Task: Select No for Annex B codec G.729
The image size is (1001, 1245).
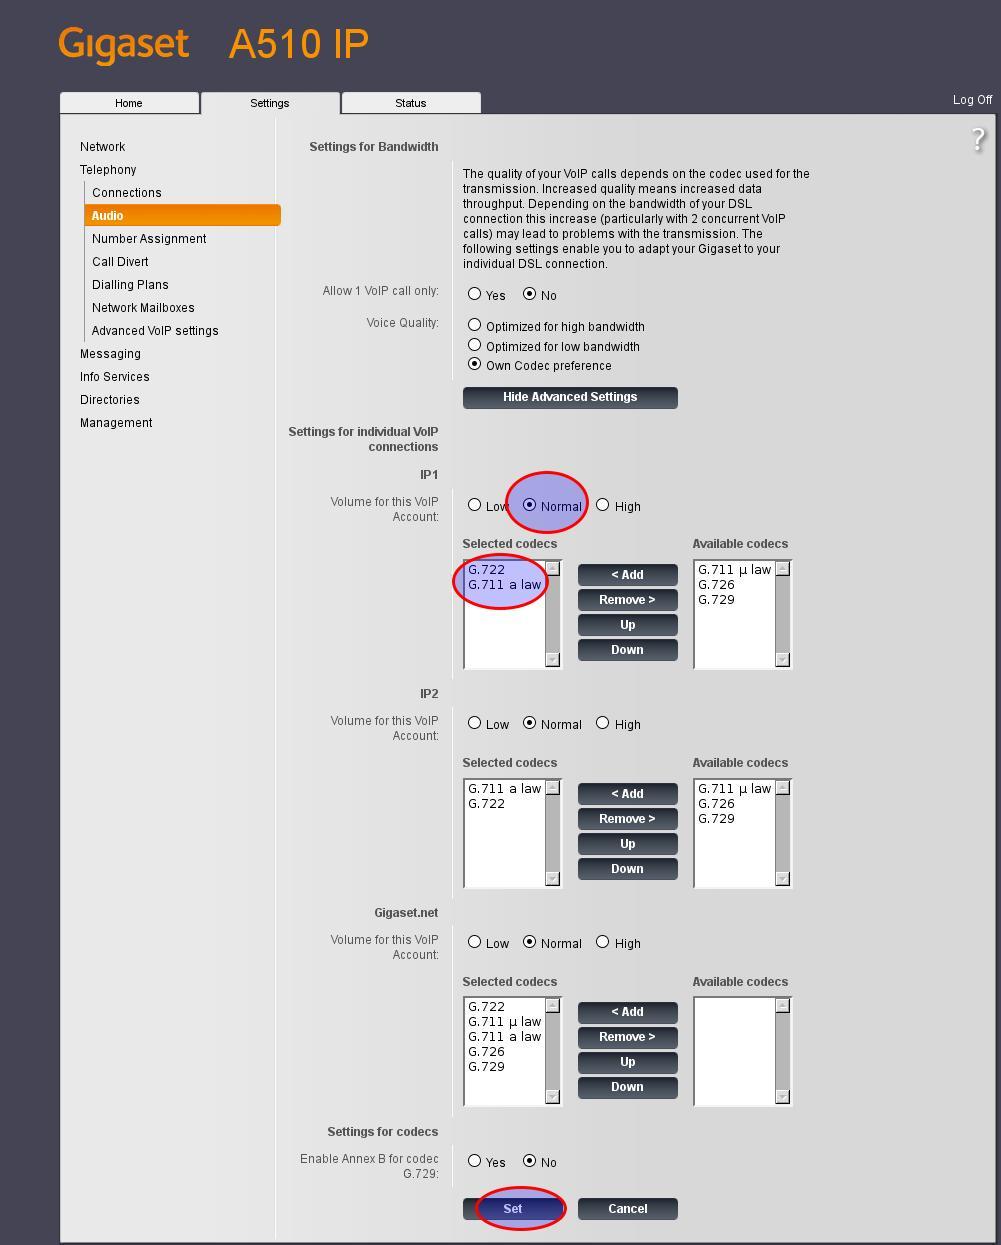Action: (x=530, y=1161)
